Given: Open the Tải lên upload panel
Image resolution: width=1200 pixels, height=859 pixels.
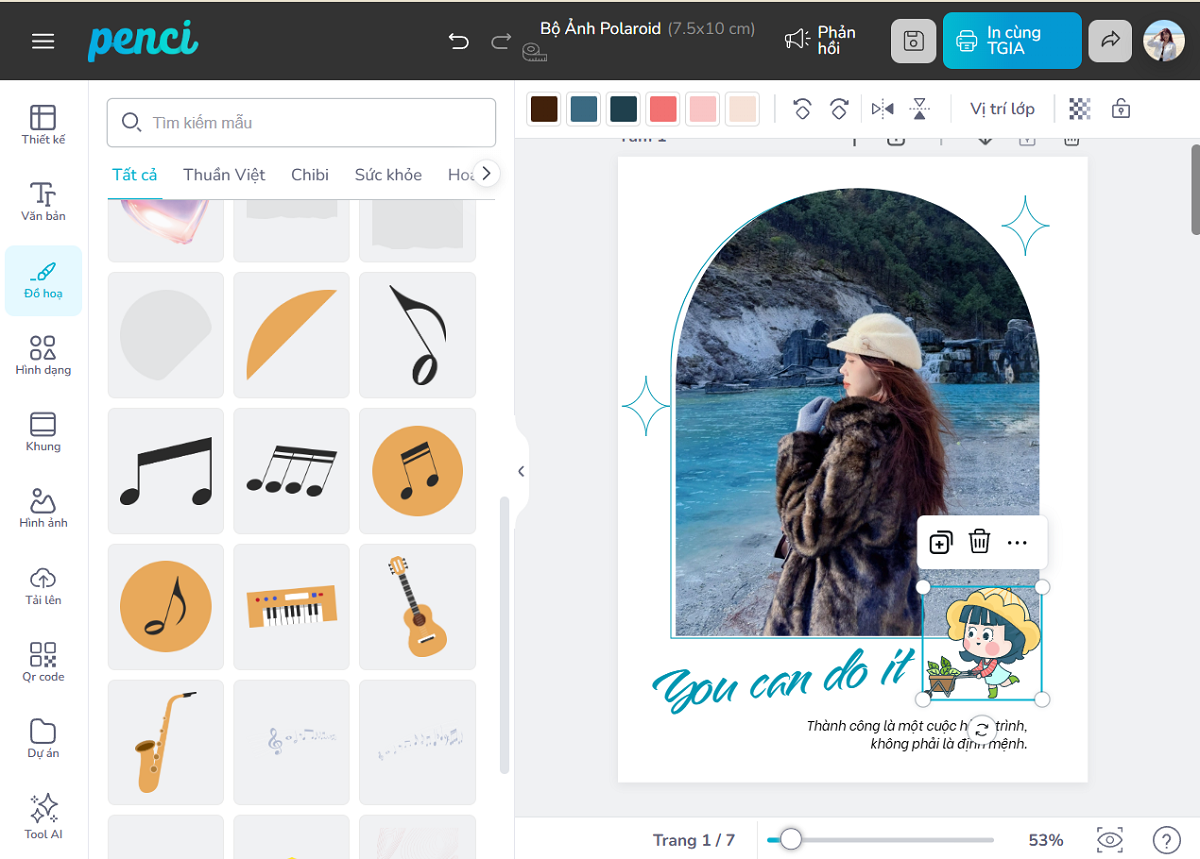Looking at the screenshot, I should click(x=43, y=586).
